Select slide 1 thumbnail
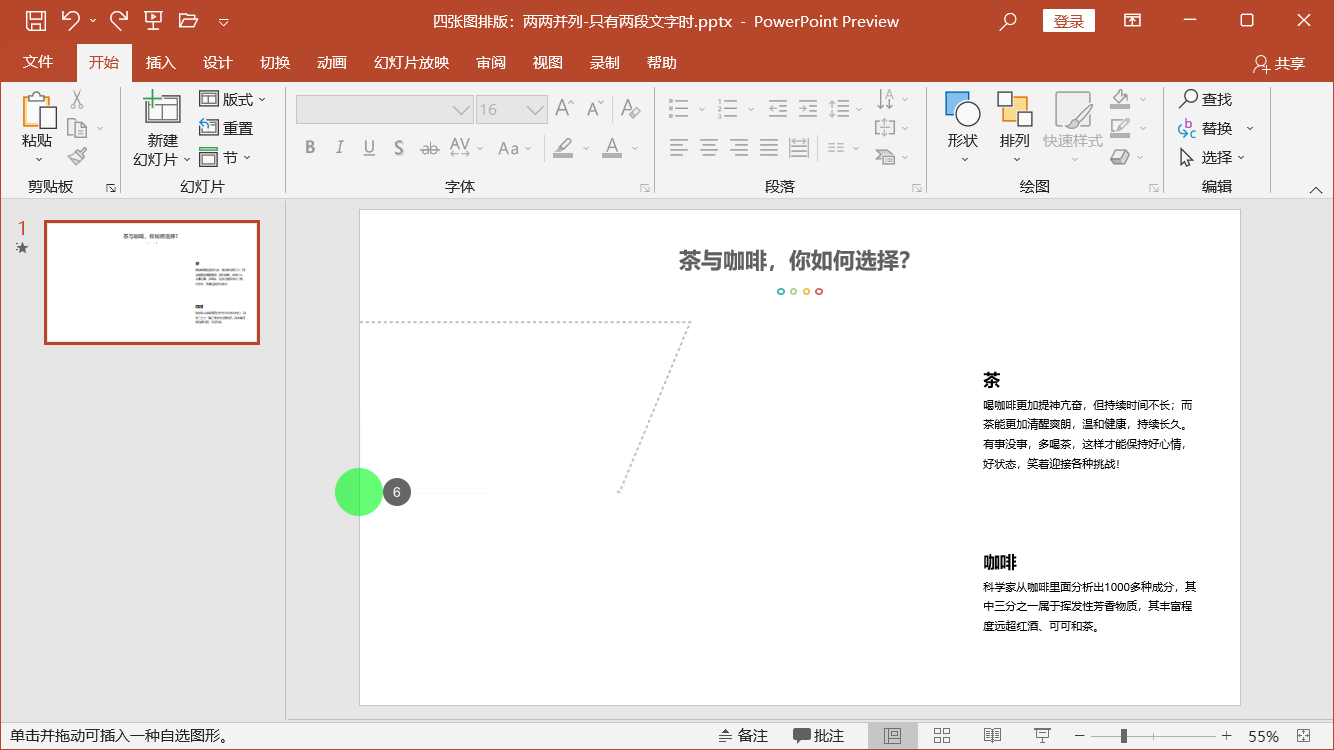 [152, 282]
